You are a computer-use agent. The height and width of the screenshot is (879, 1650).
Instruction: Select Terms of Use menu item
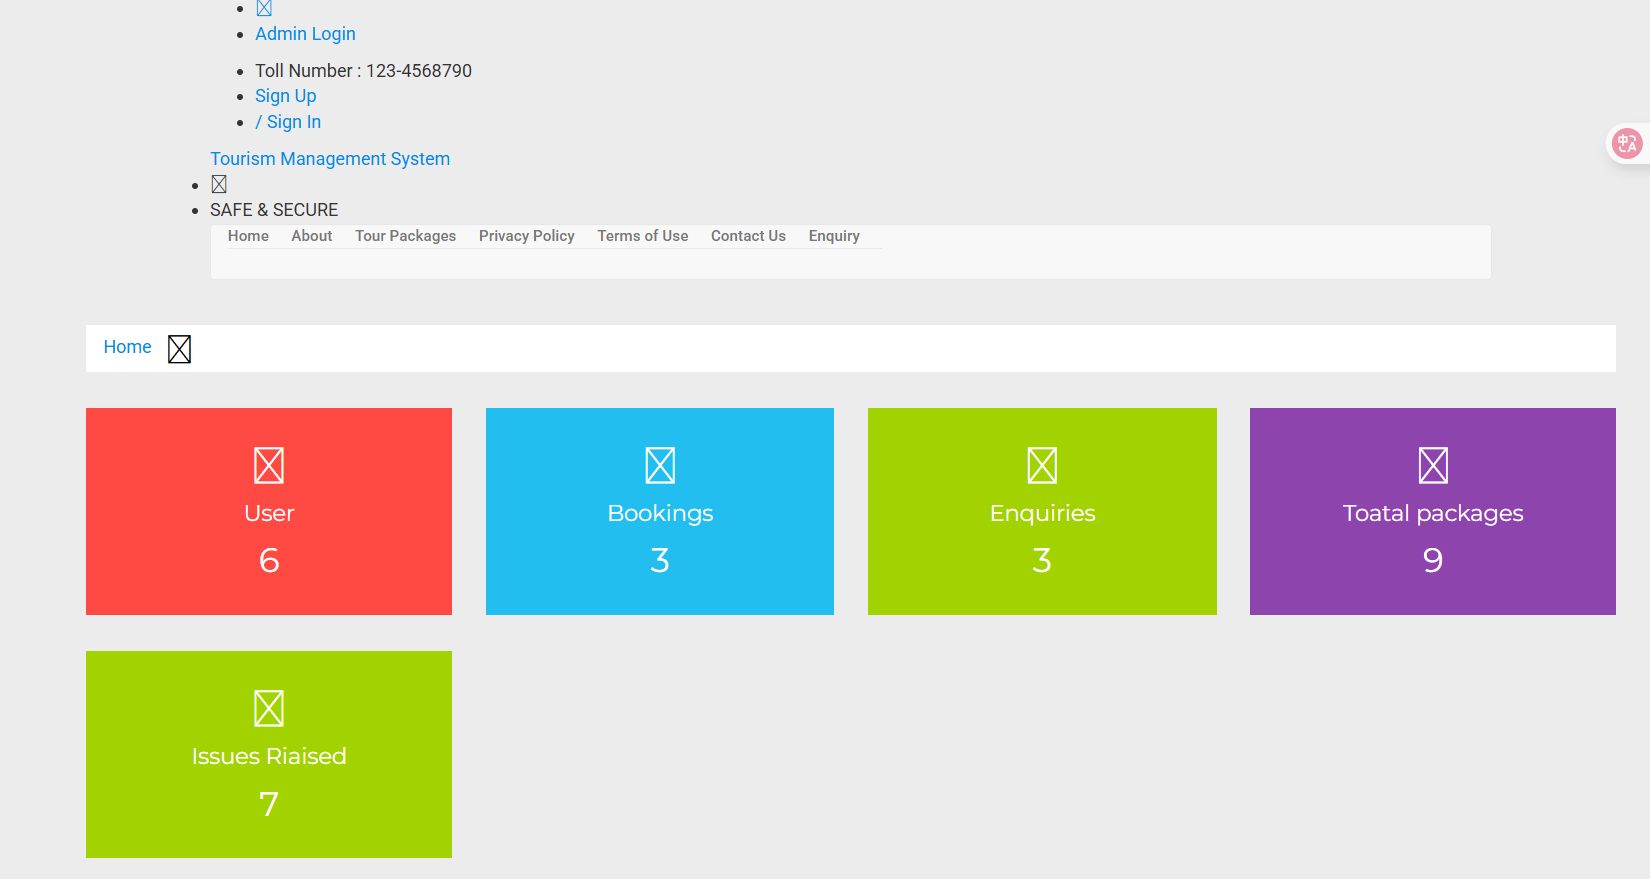(x=643, y=236)
